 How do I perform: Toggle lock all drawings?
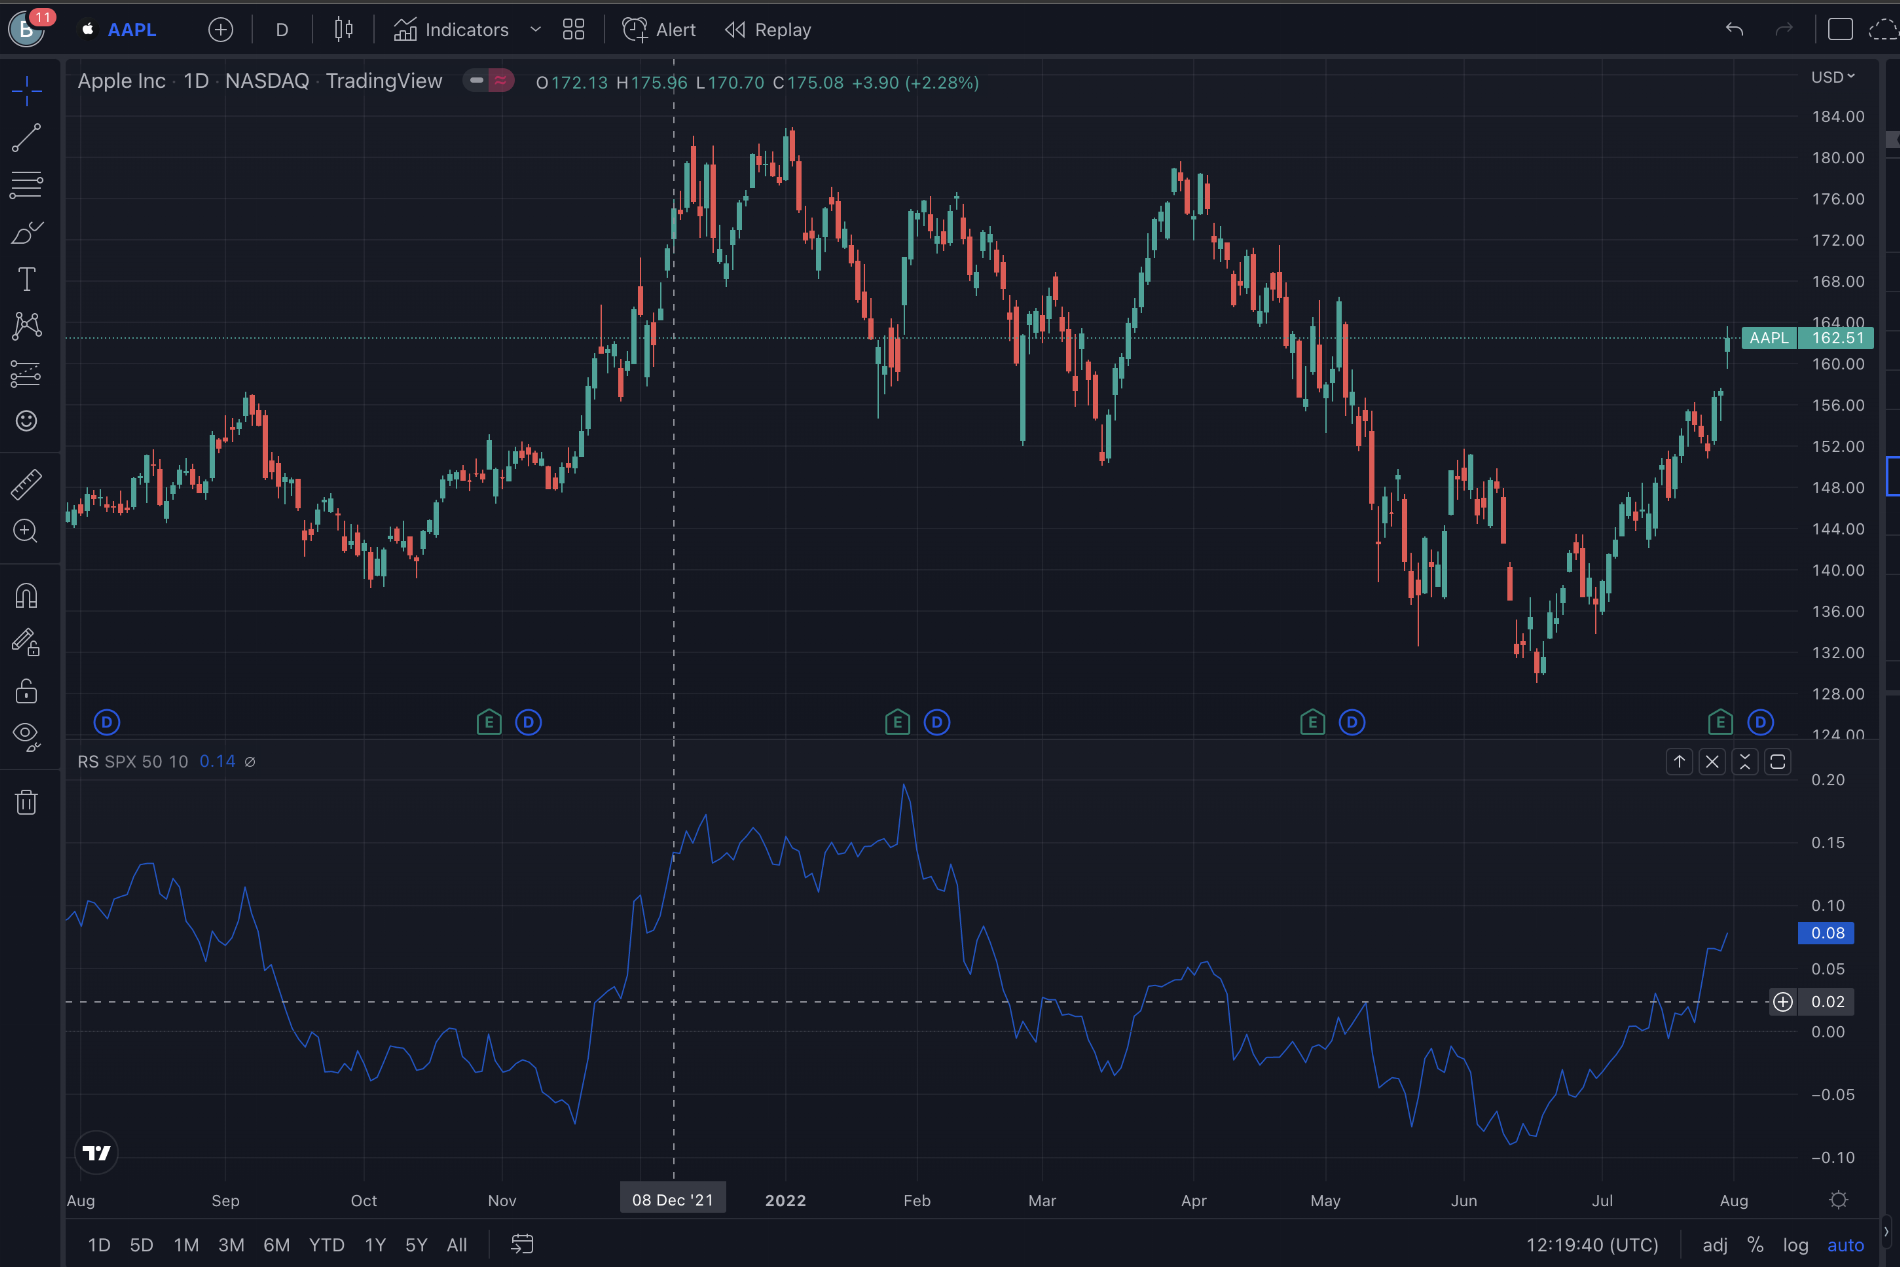point(27,691)
